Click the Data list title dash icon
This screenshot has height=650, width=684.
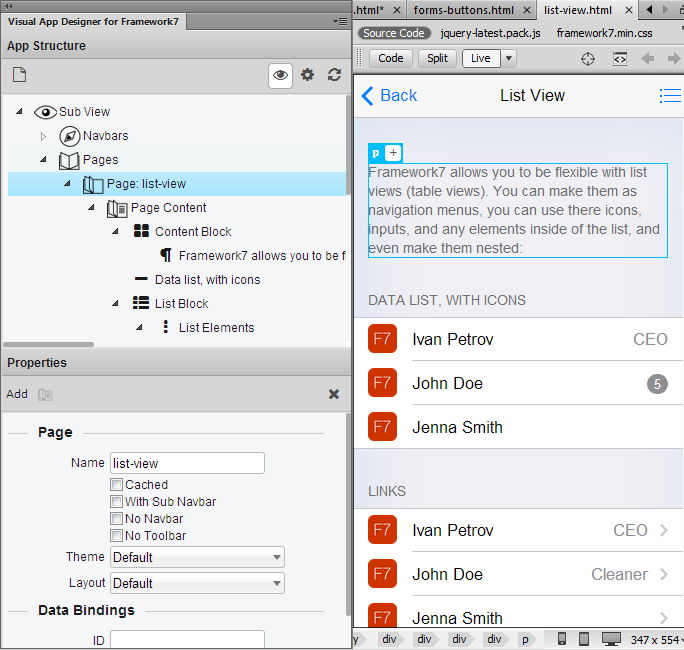141,279
